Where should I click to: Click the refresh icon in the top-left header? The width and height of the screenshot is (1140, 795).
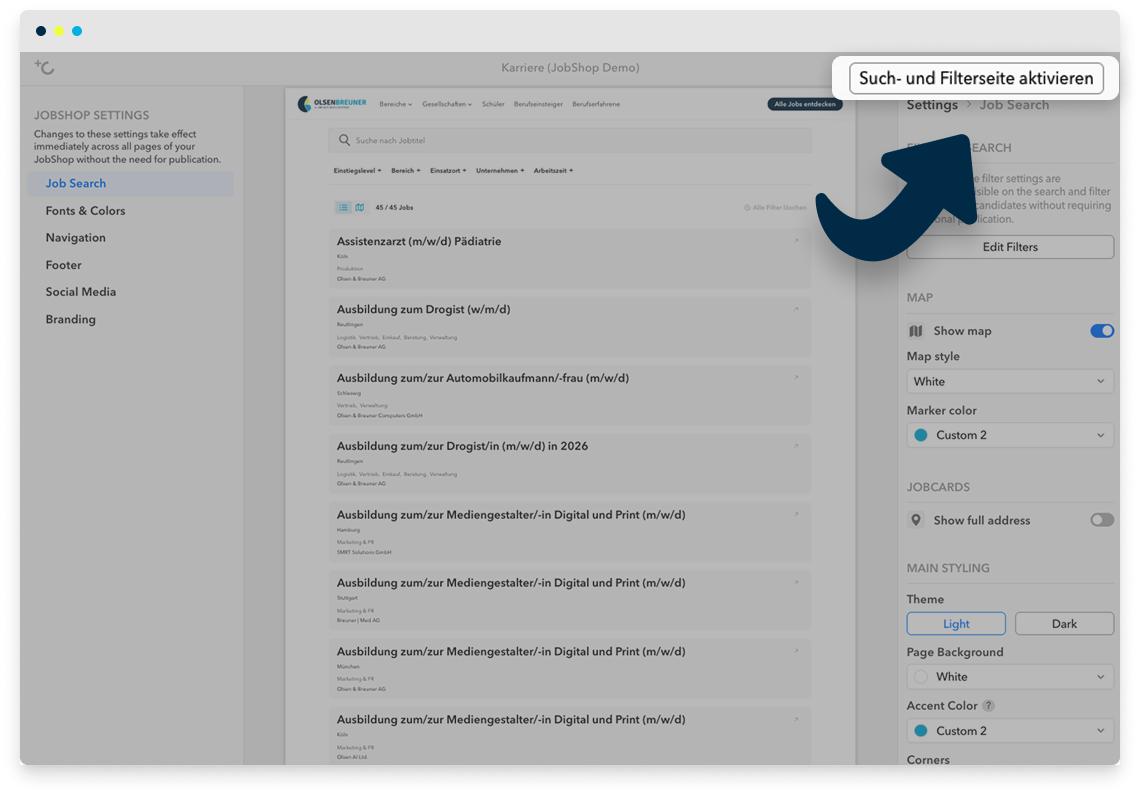point(45,68)
